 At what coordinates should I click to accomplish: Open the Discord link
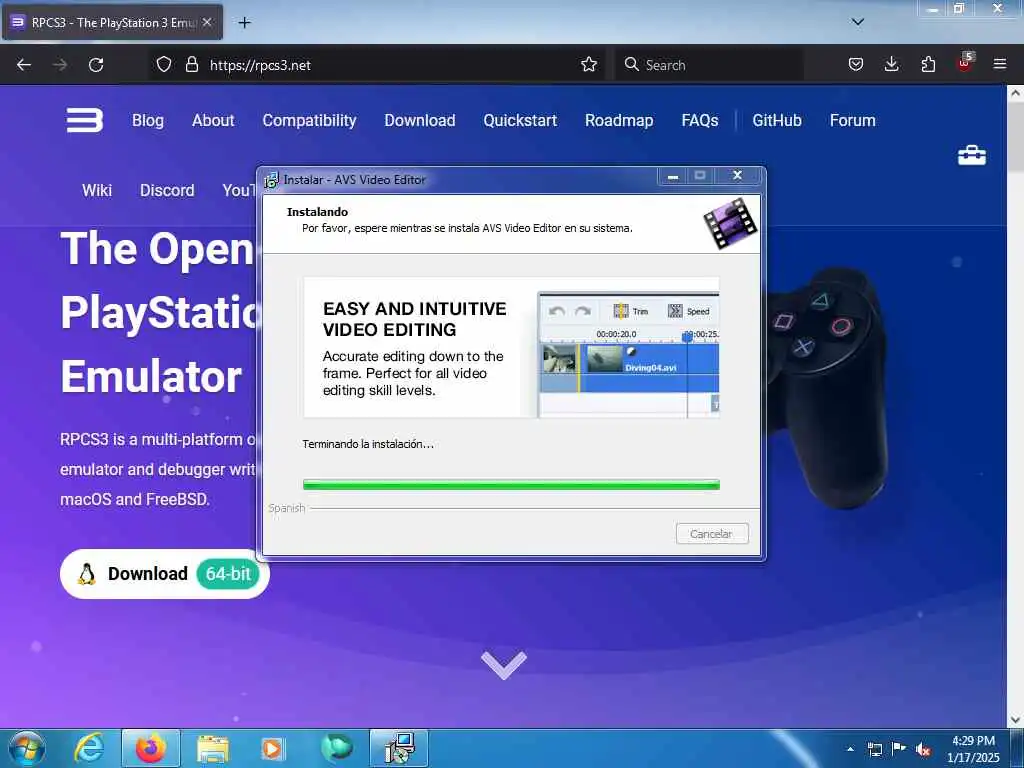tap(167, 190)
